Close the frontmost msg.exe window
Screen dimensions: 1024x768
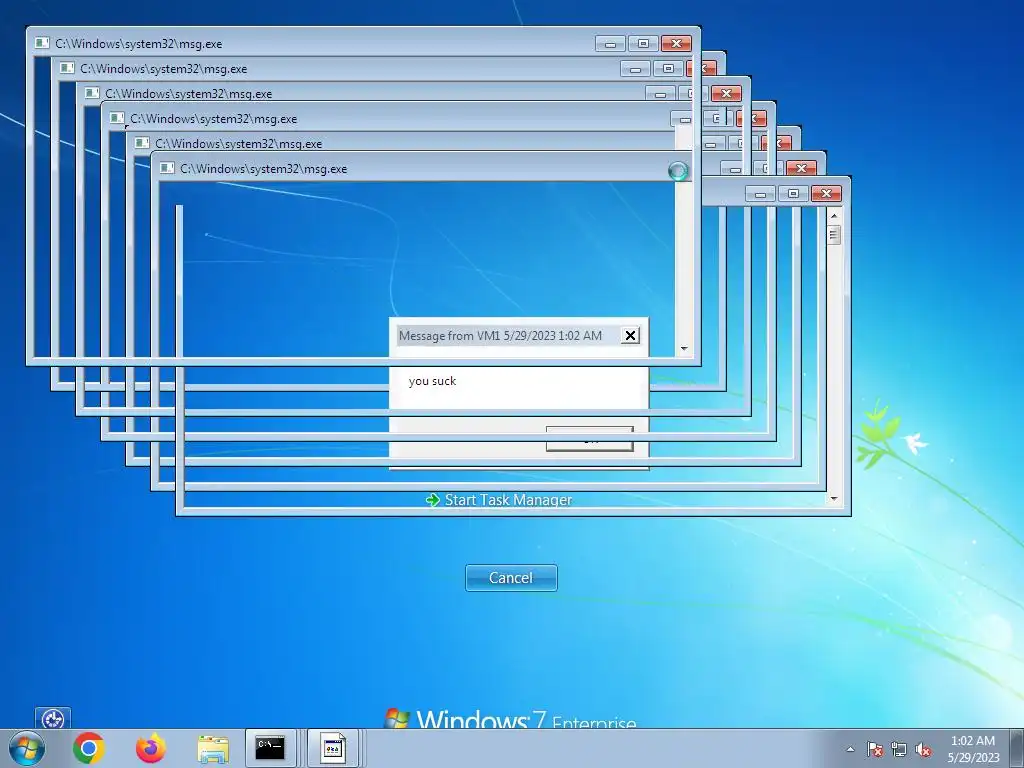point(677,44)
